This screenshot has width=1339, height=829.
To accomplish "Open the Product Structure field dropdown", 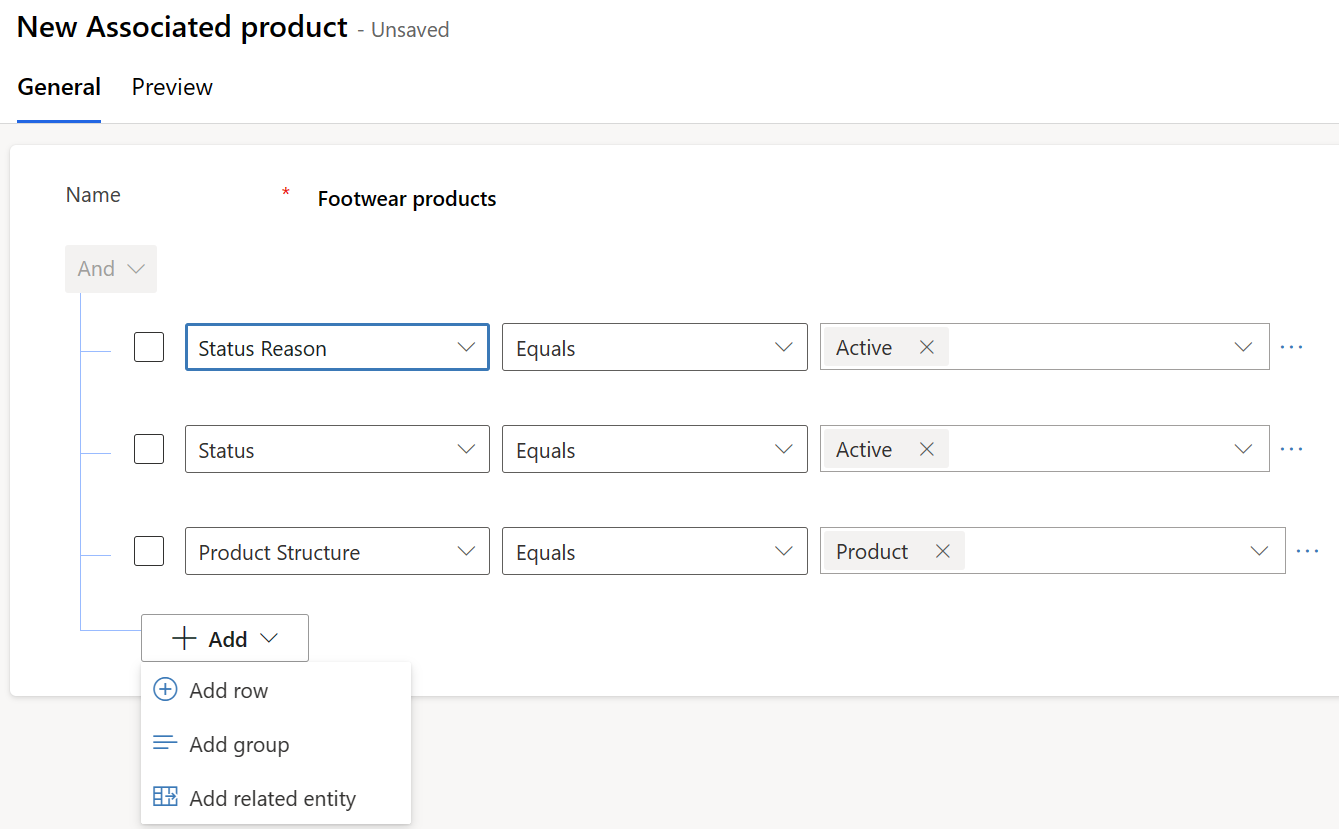I will [x=337, y=551].
